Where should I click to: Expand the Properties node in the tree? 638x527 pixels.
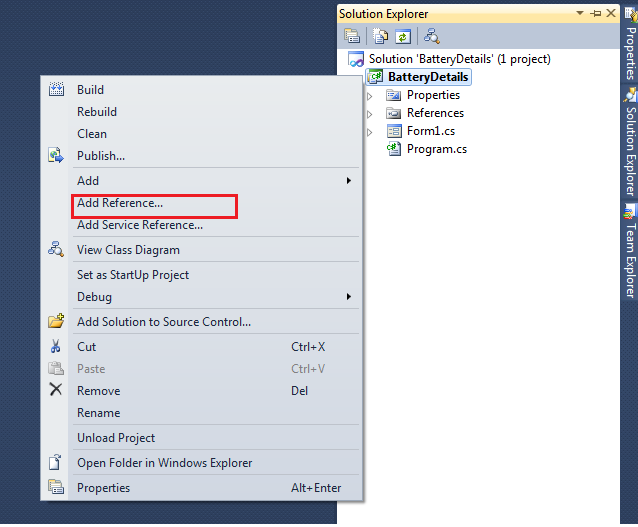click(x=369, y=96)
